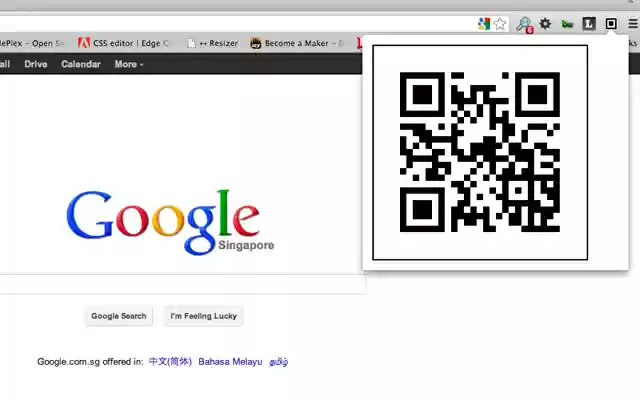Open the gear extension icon

545,24
